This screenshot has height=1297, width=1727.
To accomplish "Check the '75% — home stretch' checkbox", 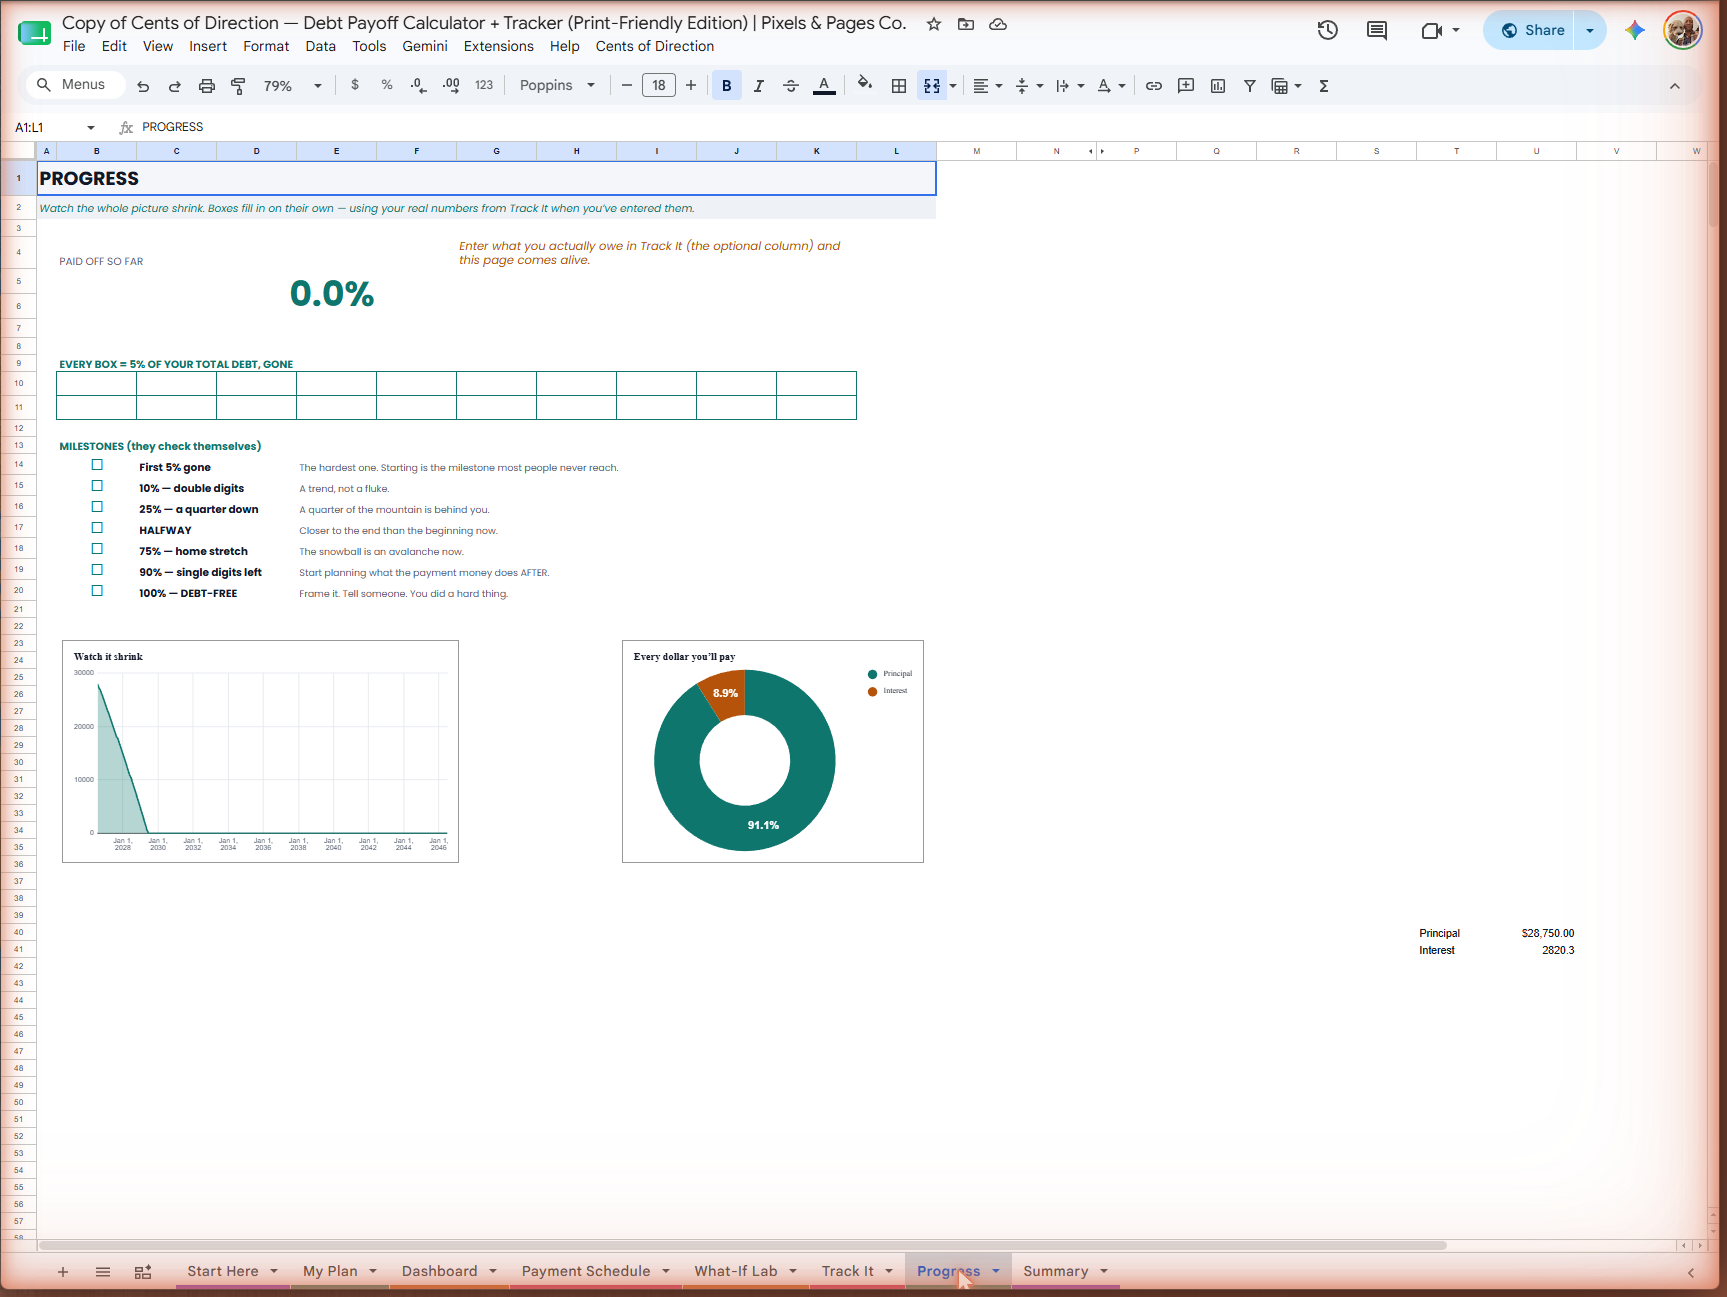I will [97, 549].
